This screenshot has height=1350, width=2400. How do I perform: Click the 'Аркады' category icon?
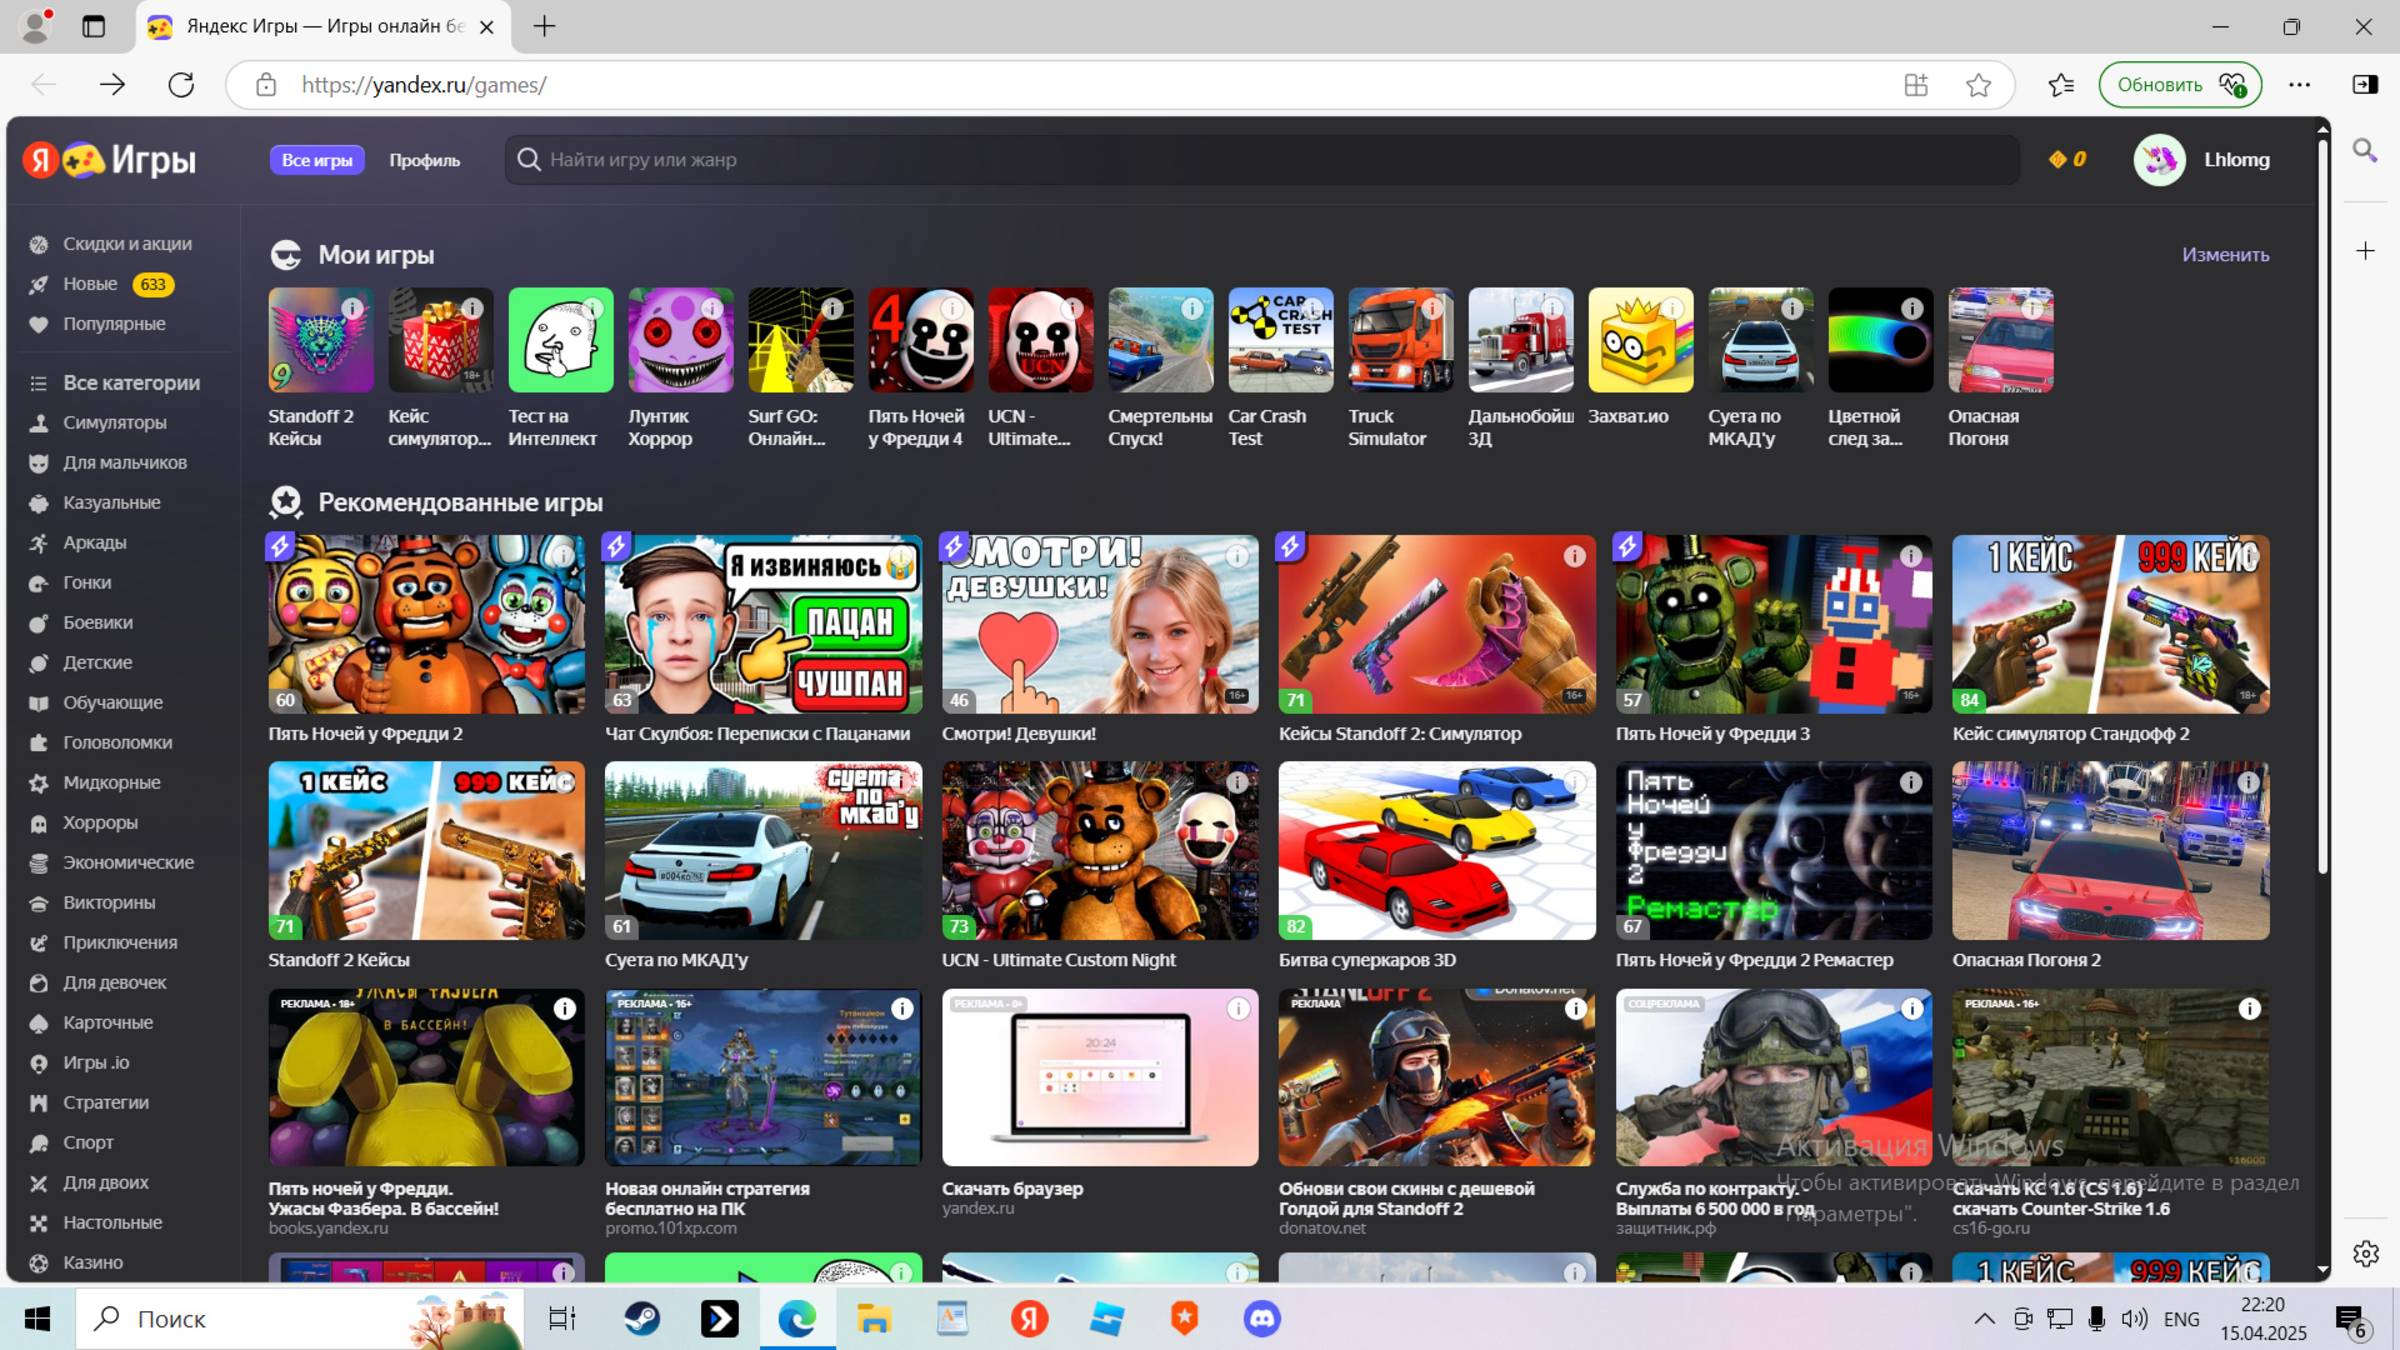tap(39, 543)
